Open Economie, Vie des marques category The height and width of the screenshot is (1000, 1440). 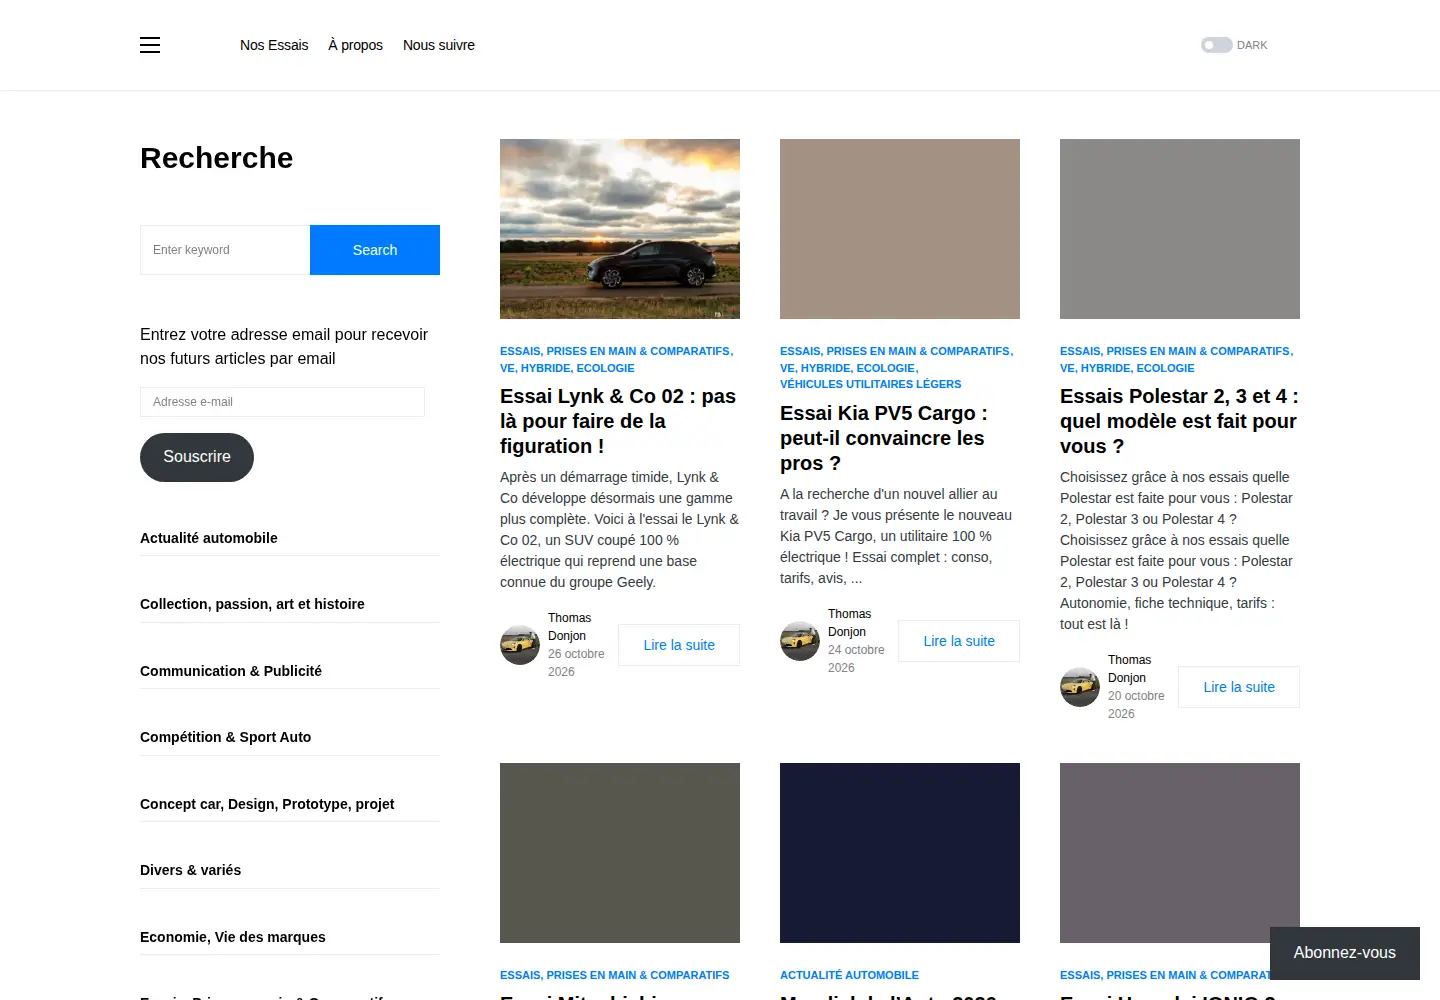point(233,937)
